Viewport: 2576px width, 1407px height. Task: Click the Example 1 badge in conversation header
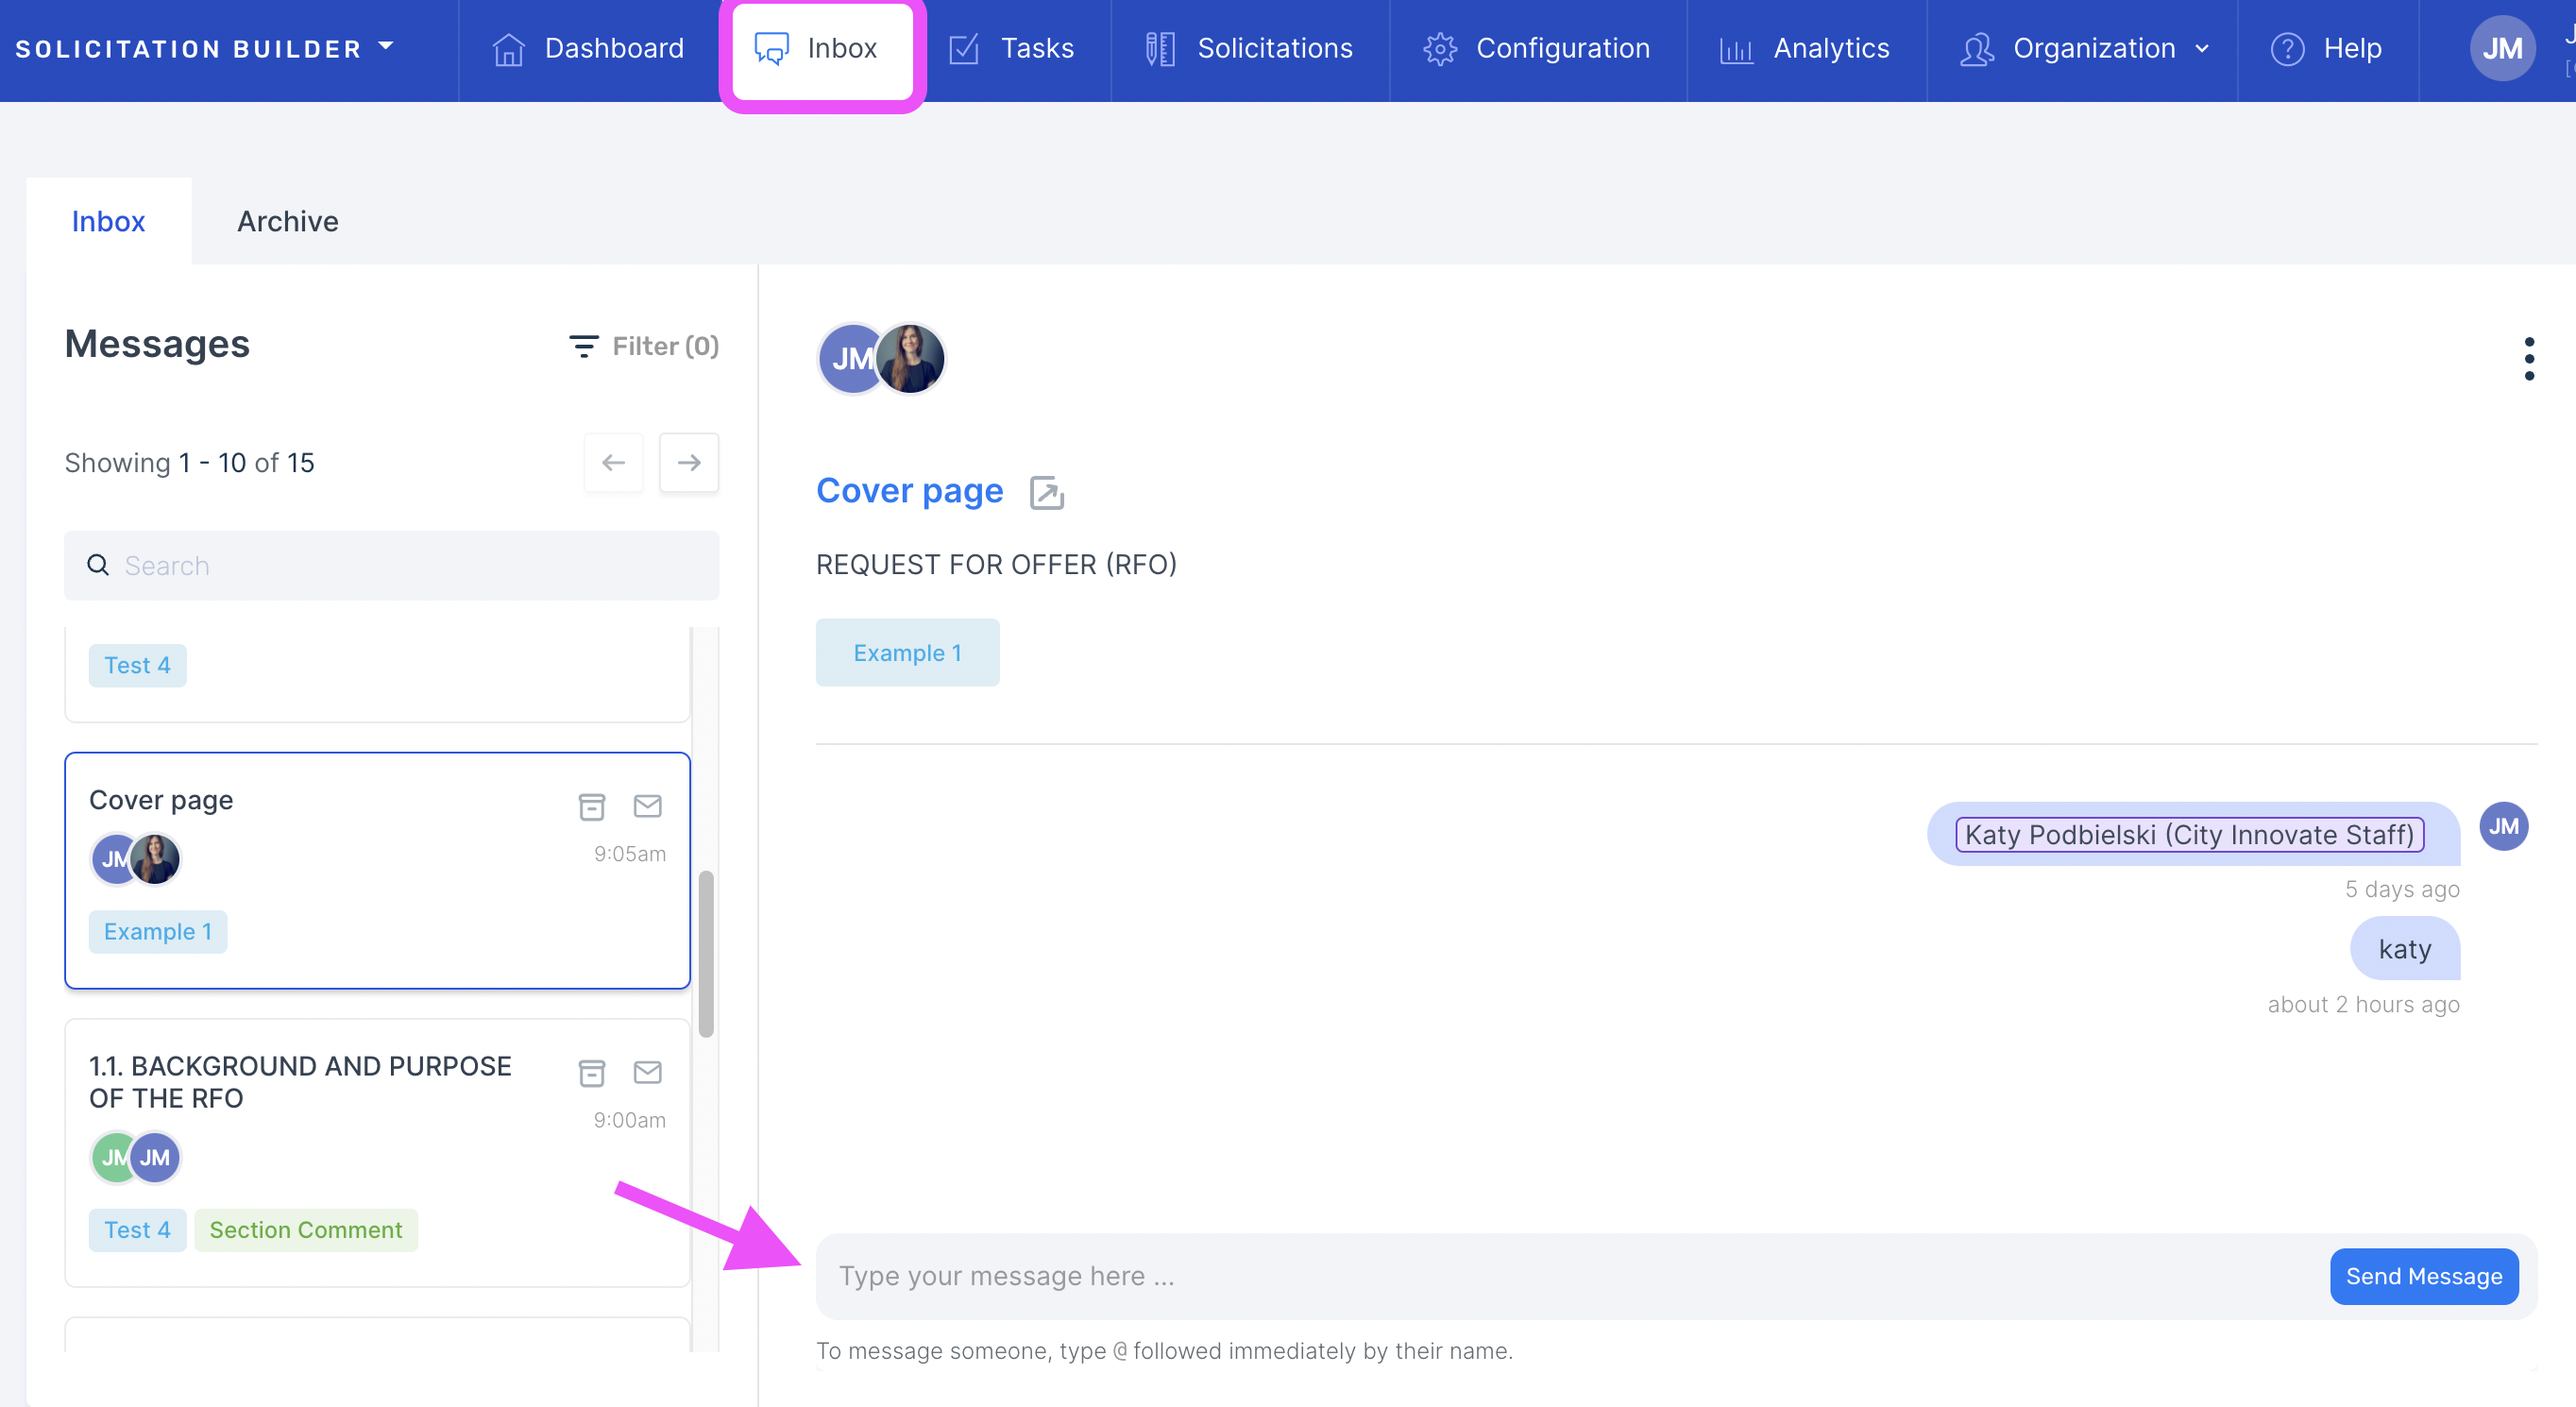click(x=907, y=652)
